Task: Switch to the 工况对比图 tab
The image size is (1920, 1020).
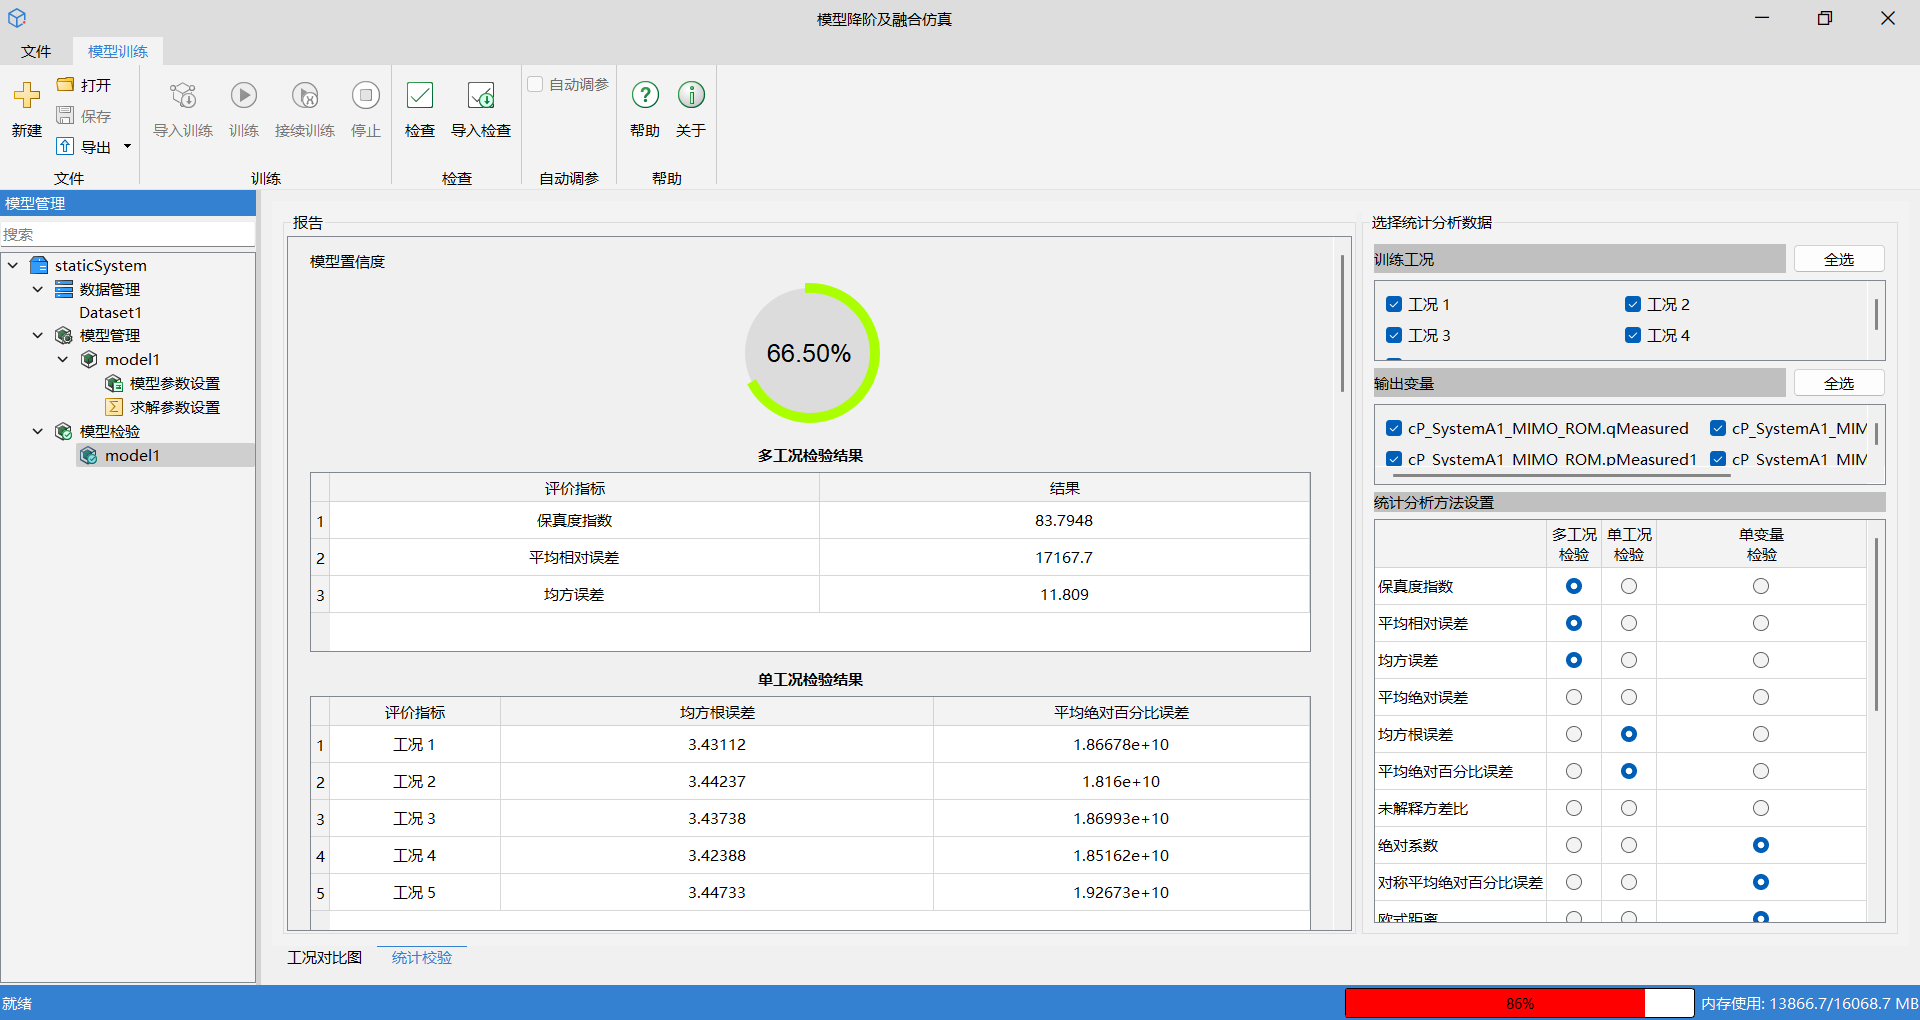Action: [325, 958]
